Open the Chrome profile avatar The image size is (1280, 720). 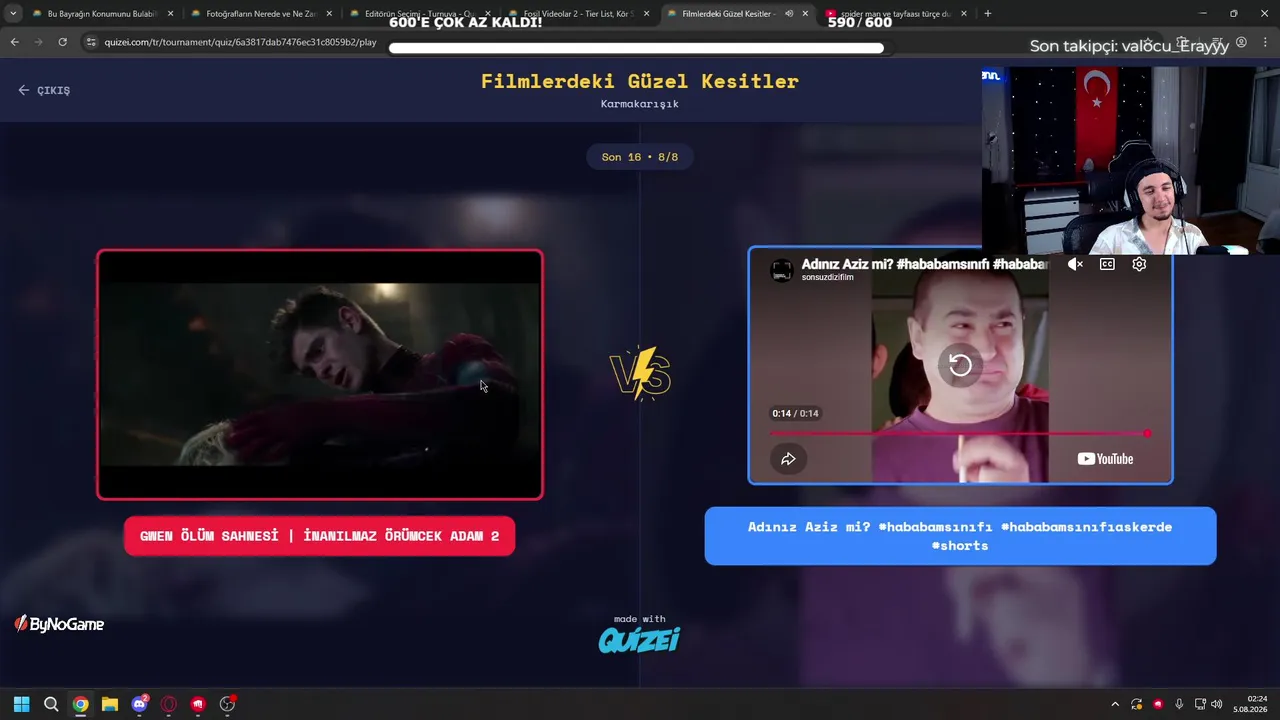pos(1241,42)
